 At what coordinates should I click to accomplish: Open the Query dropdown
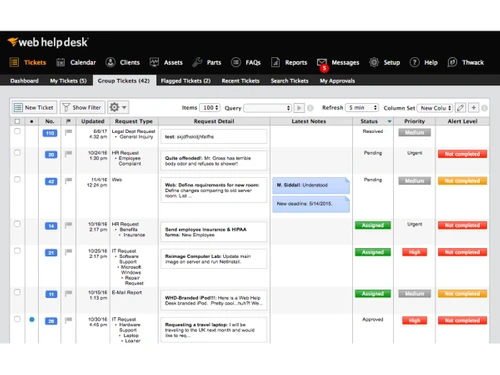[267, 108]
